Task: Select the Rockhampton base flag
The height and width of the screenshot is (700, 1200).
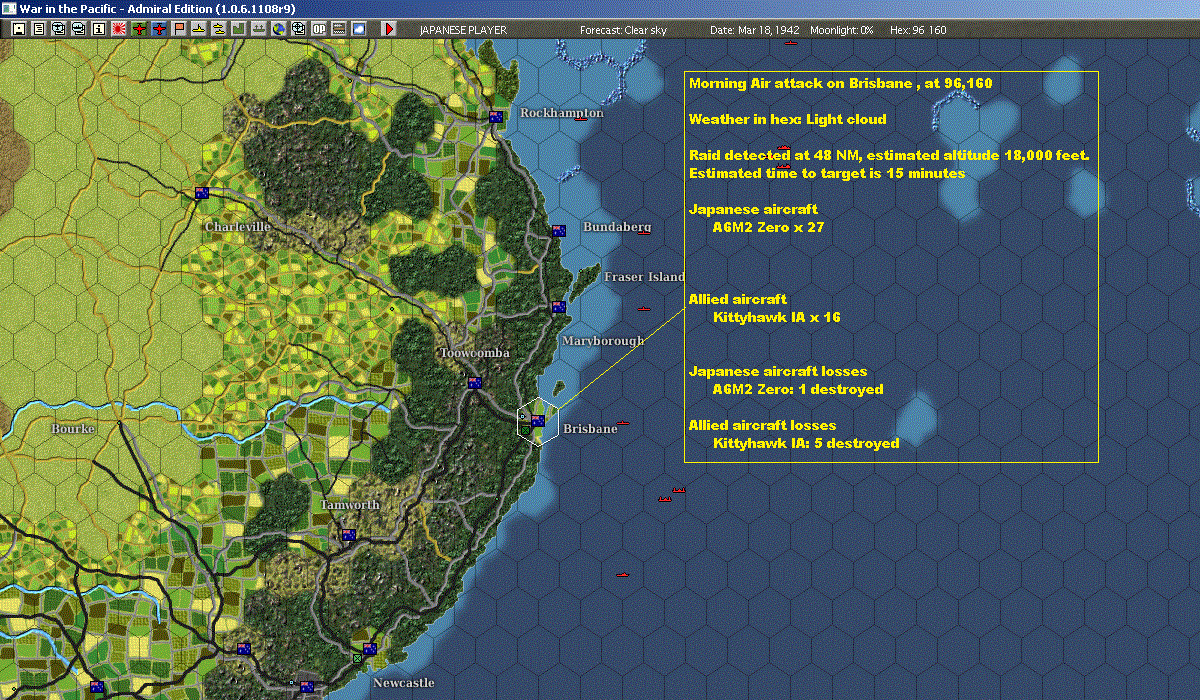Action: (x=496, y=117)
